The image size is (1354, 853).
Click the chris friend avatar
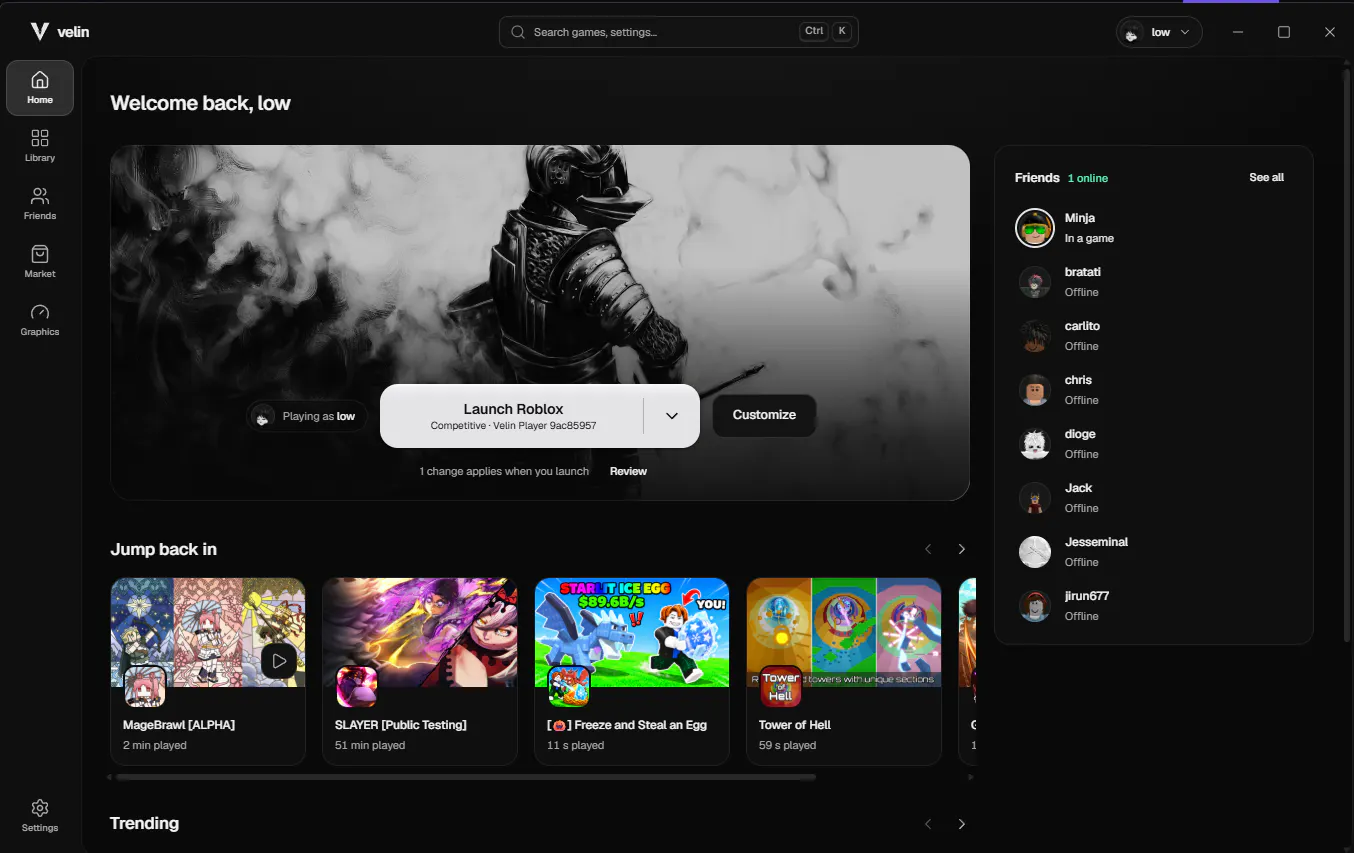click(x=1035, y=390)
